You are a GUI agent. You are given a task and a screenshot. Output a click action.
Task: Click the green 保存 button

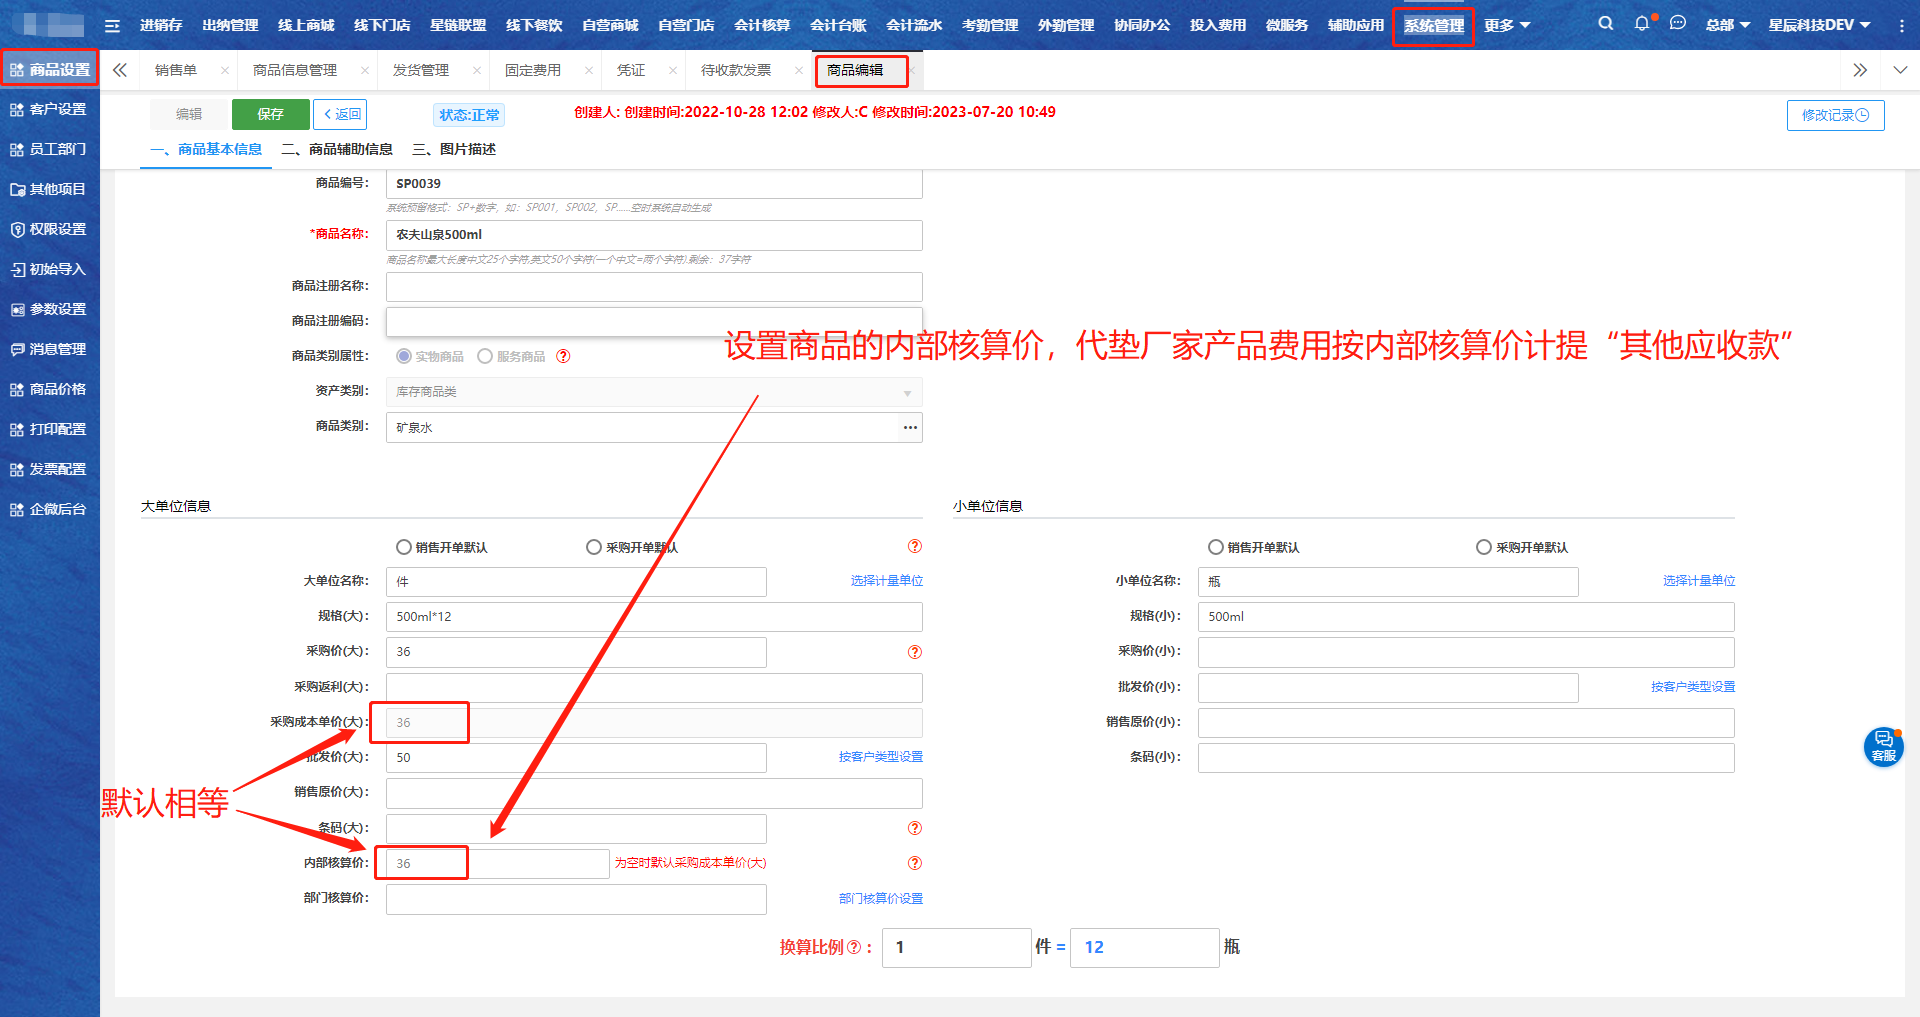click(x=270, y=115)
